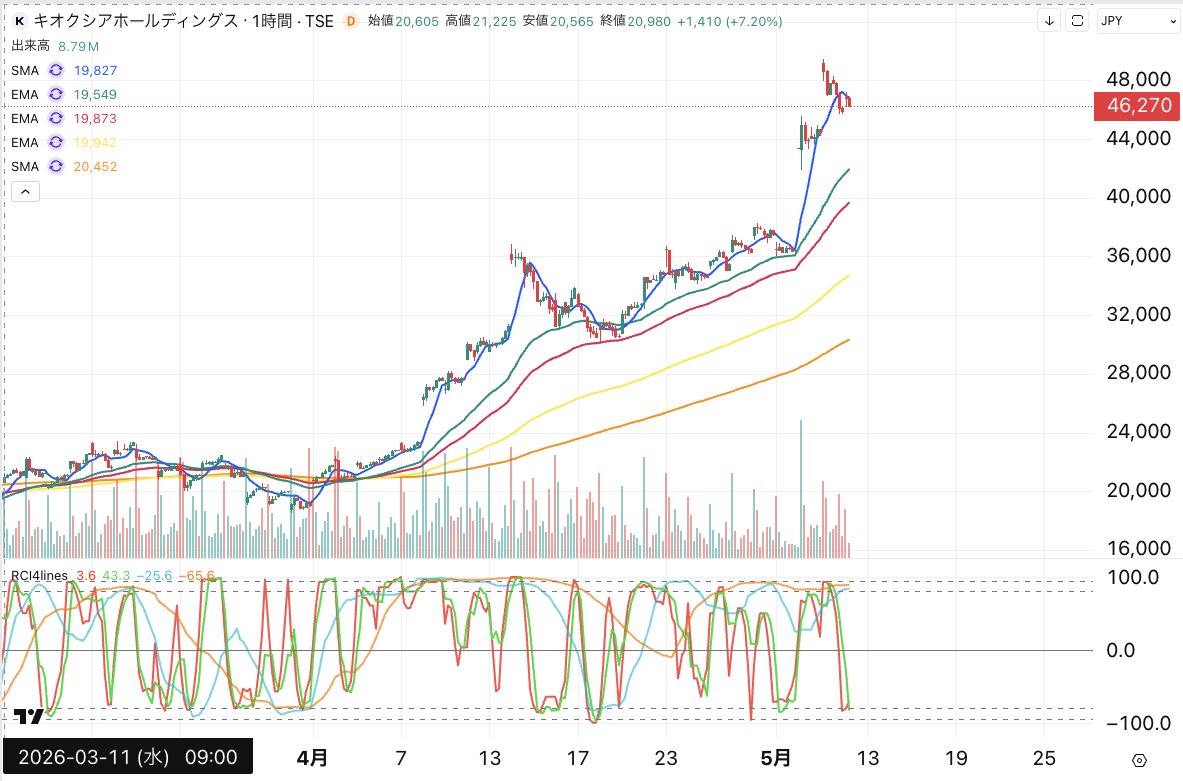This screenshot has width=1183, height=781.
Task: Click the refresh icon beside SMA 19,827
Action: 56,70
